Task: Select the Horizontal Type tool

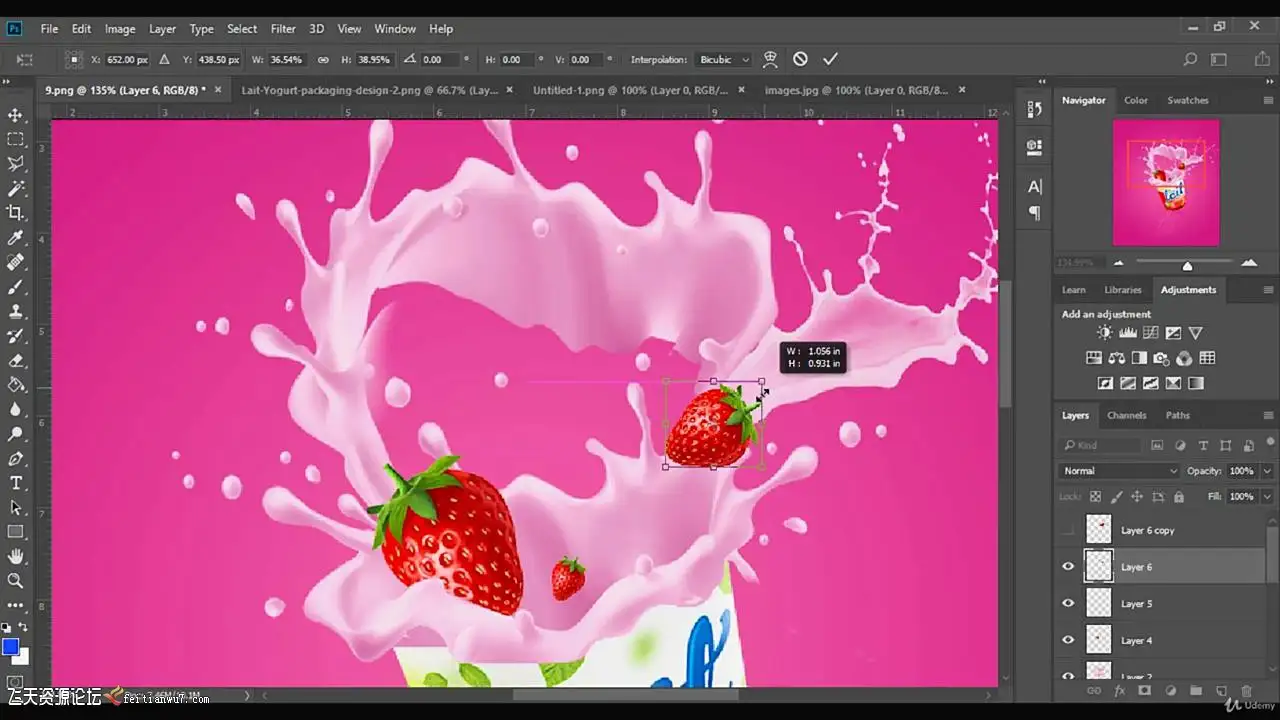Action: pos(16,483)
